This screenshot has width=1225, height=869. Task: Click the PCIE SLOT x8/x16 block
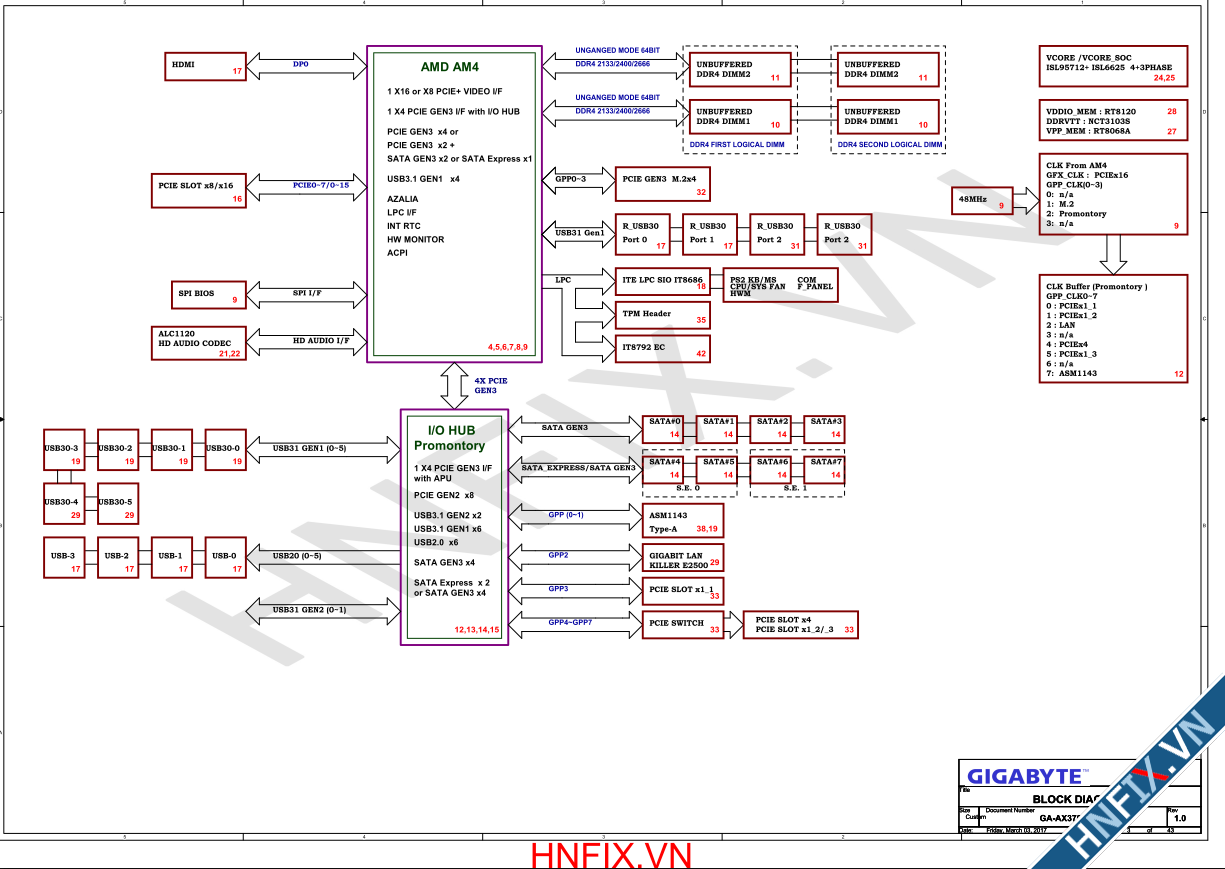coord(198,188)
